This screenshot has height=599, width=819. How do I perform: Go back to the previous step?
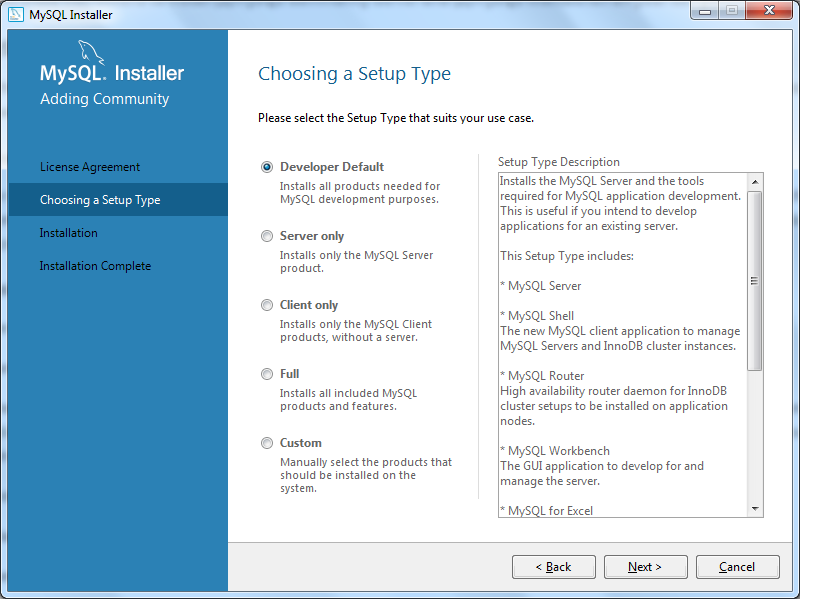(553, 566)
